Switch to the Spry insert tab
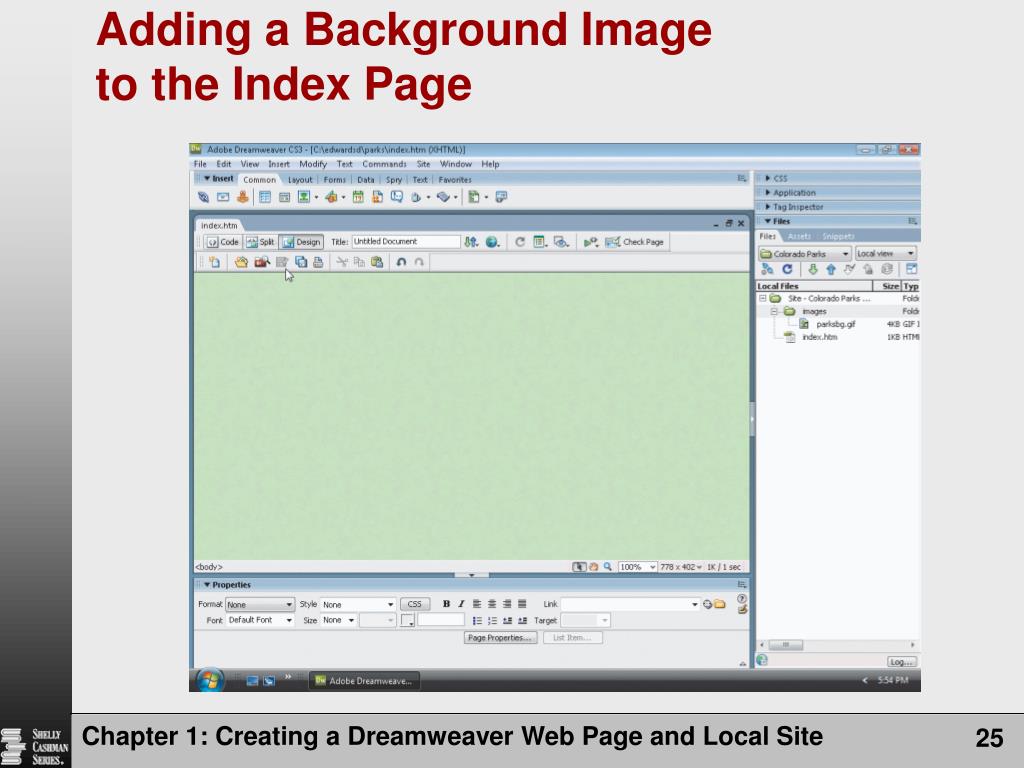 (x=393, y=180)
